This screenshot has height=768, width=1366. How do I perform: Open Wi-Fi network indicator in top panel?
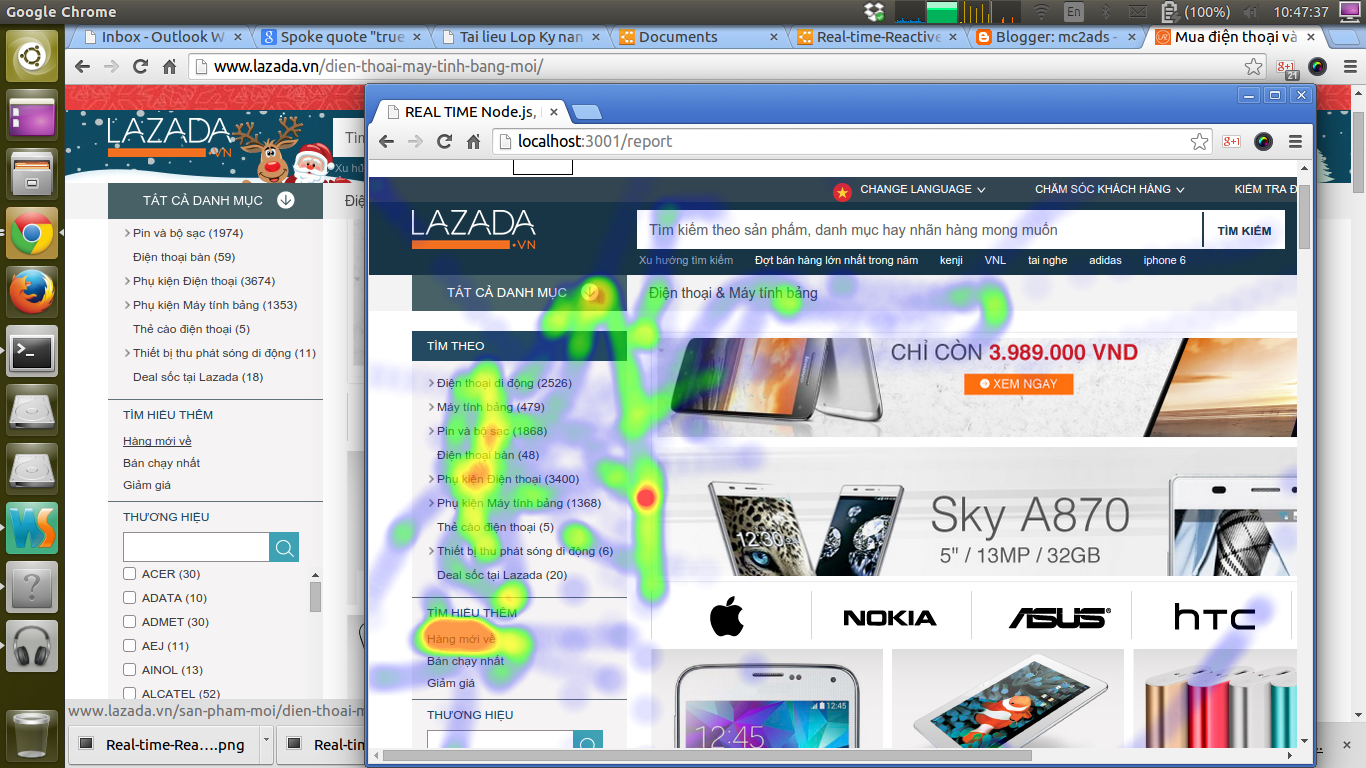[x=1042, y=12]
